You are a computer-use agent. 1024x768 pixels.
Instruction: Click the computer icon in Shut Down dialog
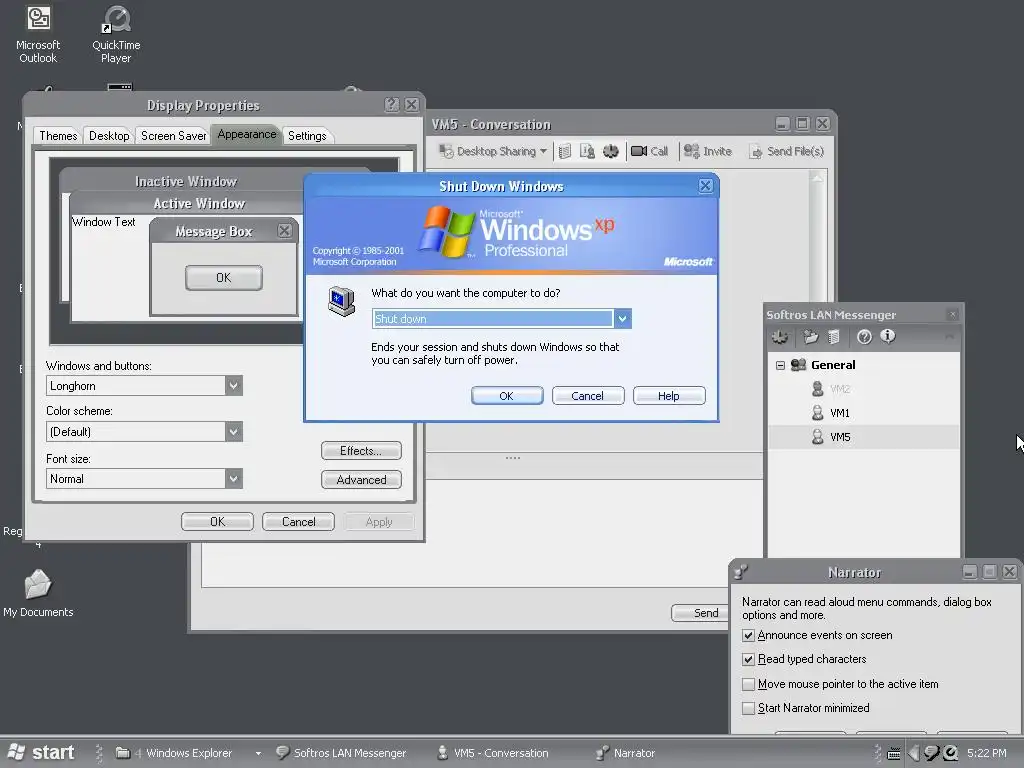pos(342,302)
